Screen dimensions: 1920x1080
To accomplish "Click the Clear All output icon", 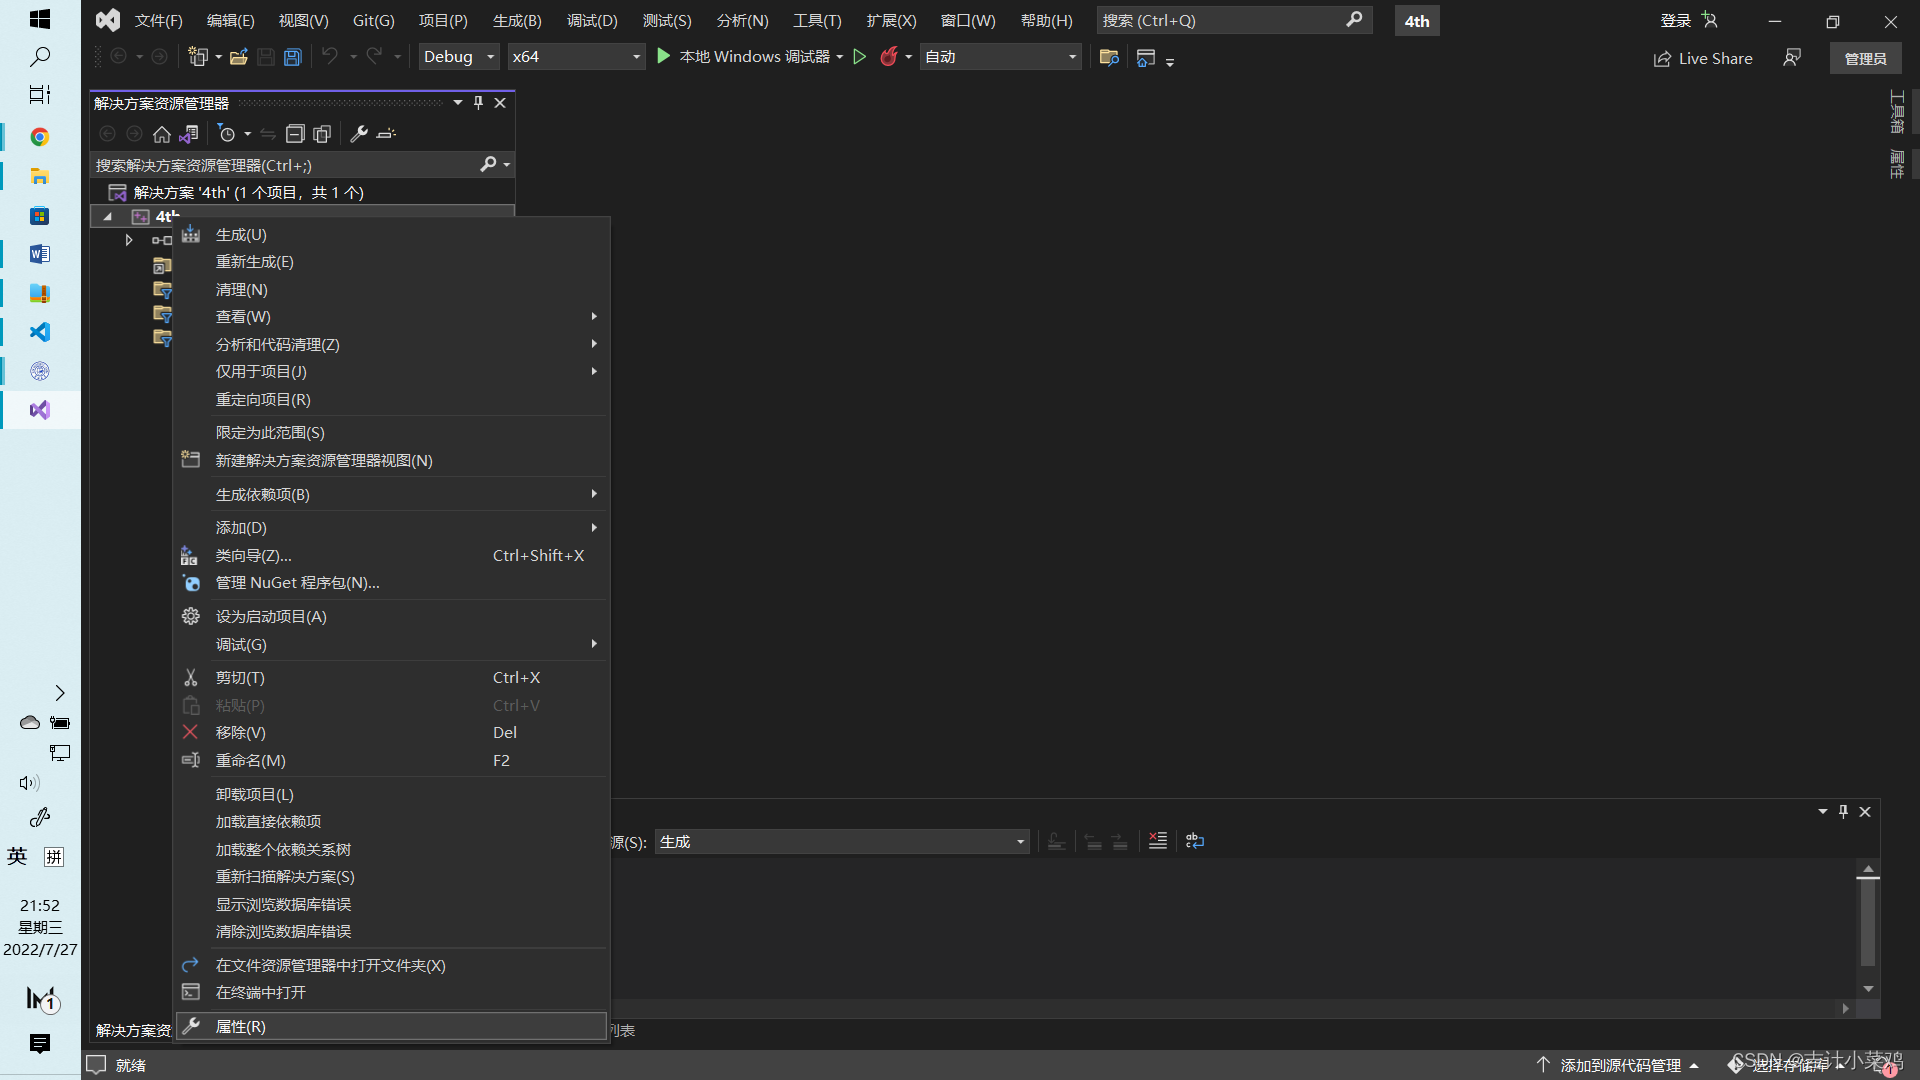I will [1158, 841].
